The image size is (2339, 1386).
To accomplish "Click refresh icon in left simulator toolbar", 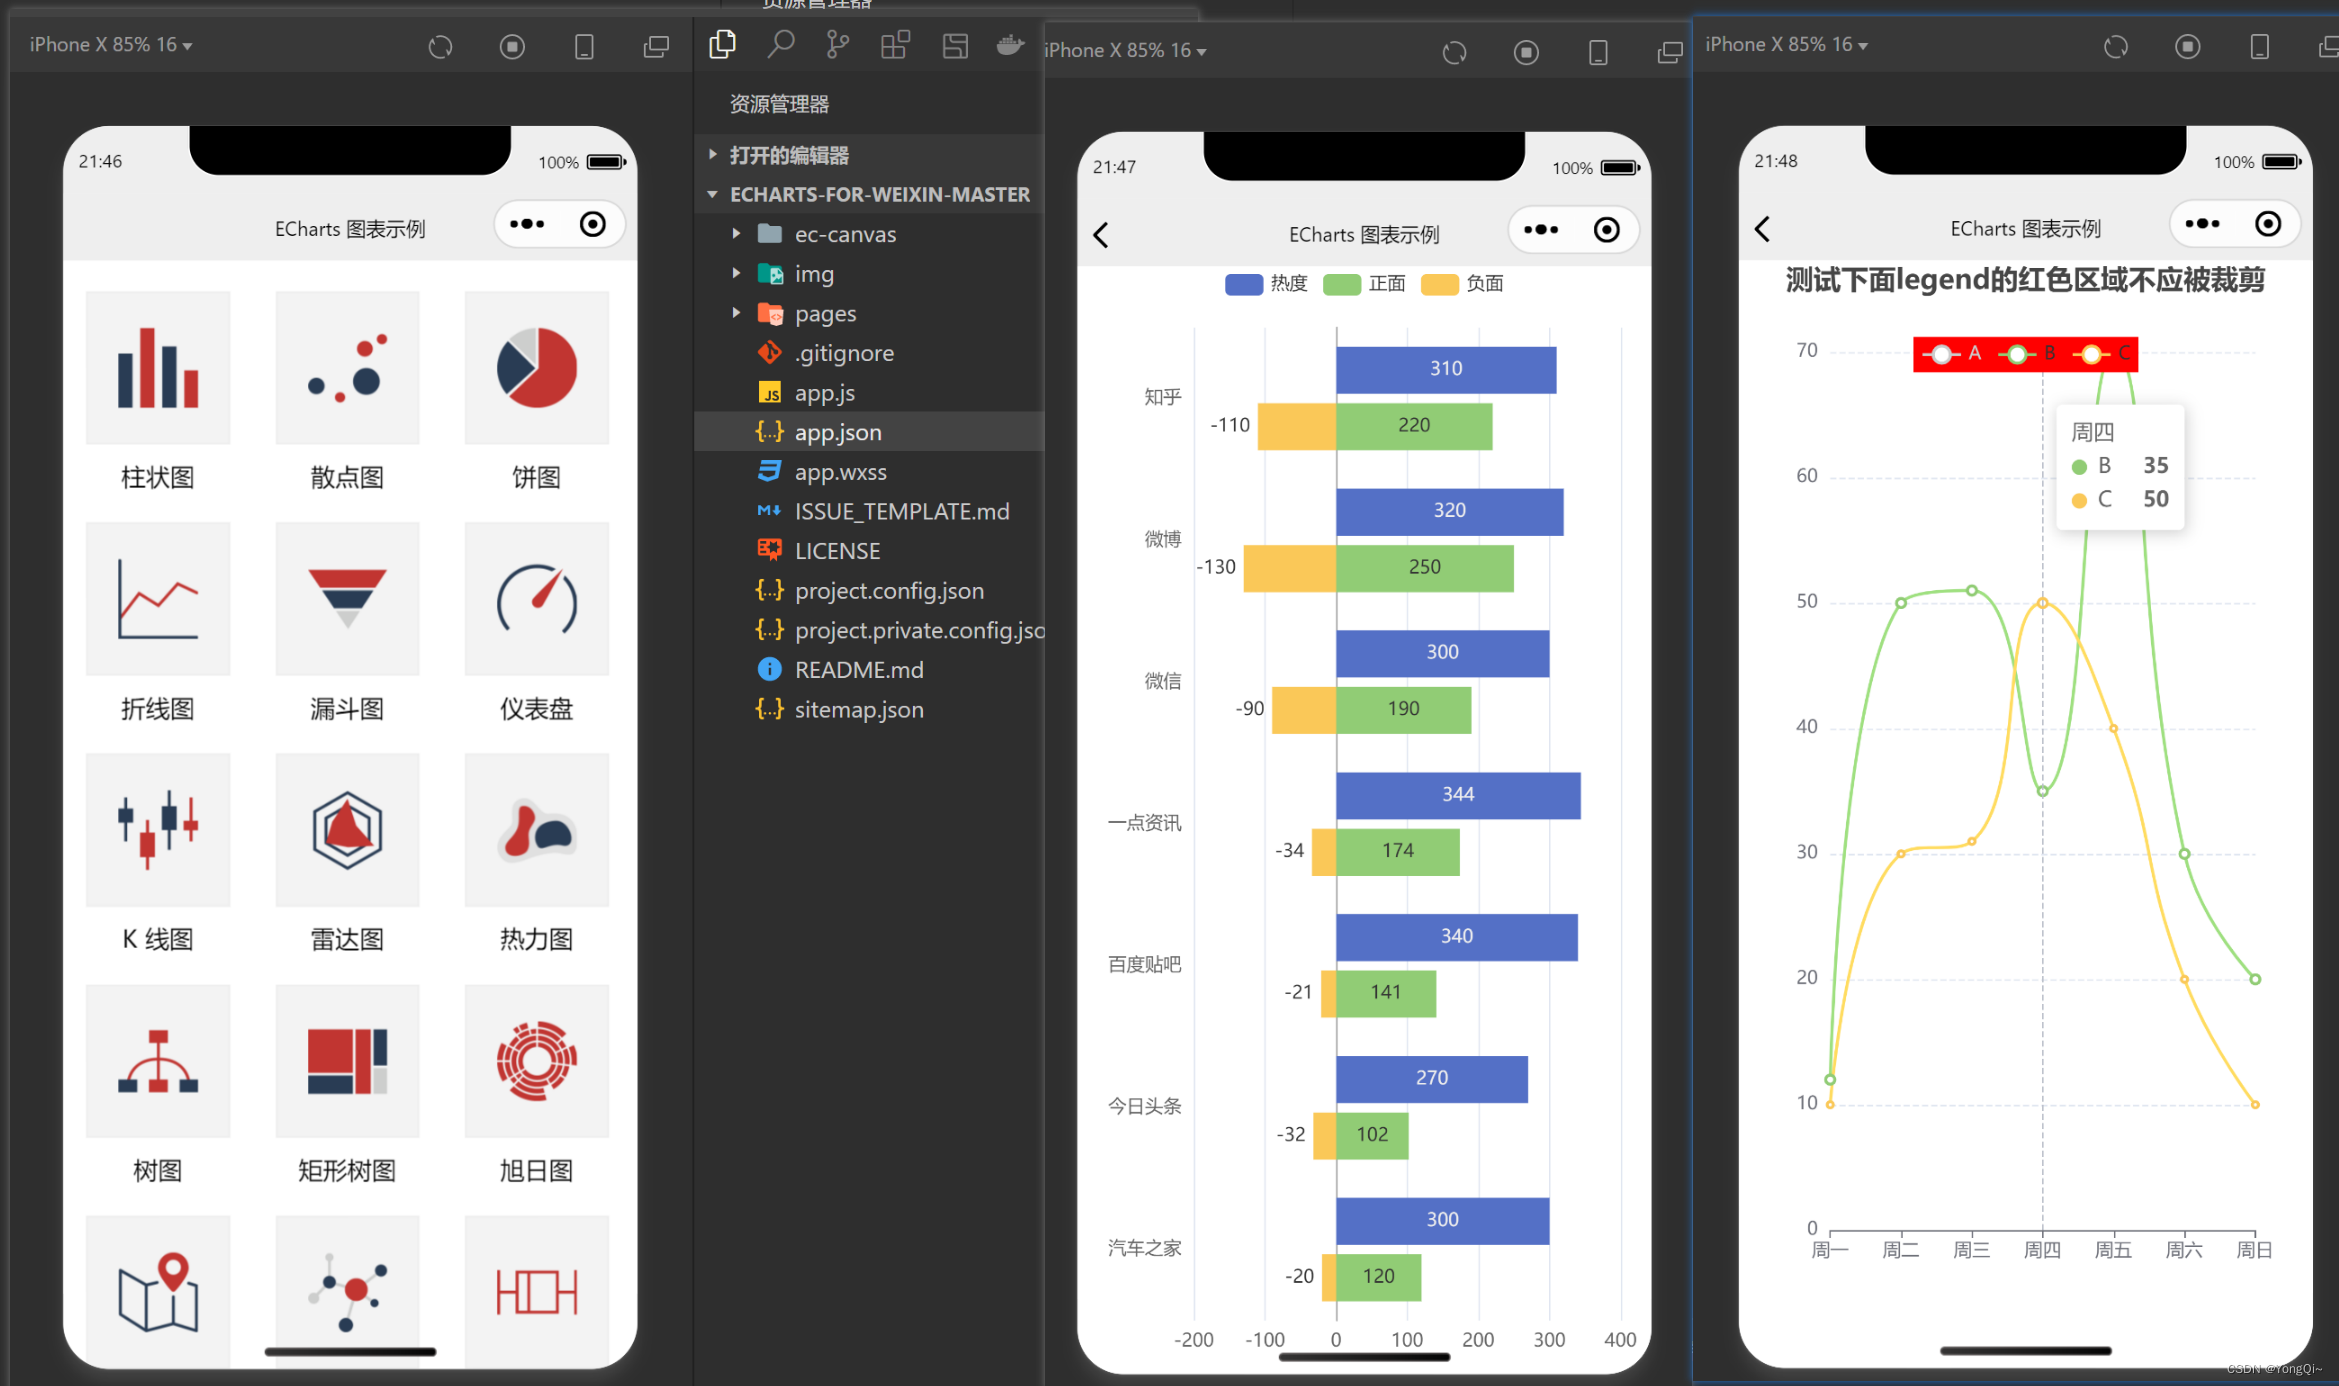I will (440, 47).
